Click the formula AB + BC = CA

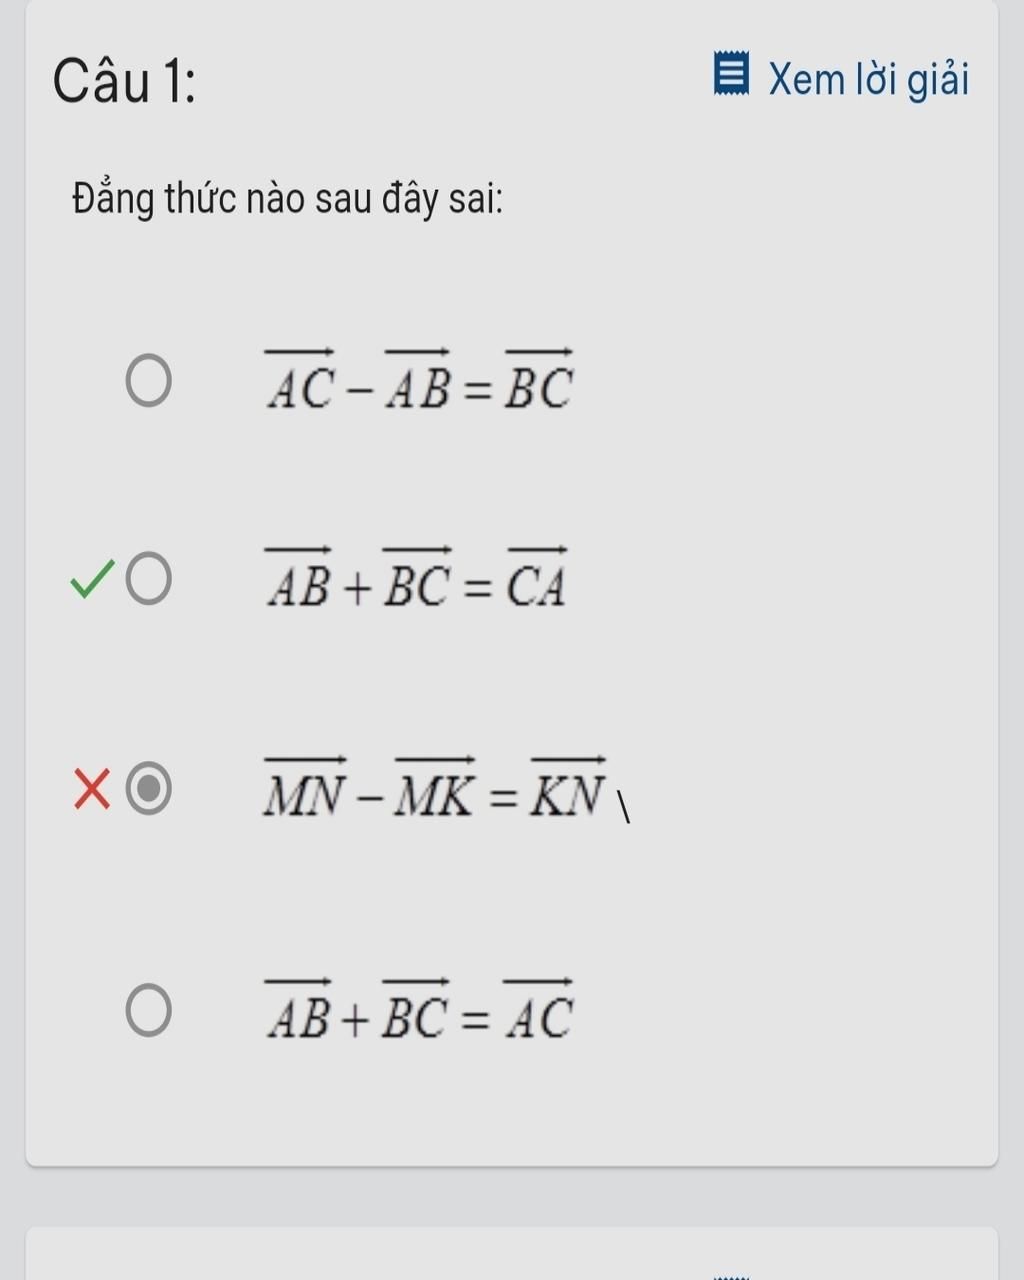coord(417,578)
